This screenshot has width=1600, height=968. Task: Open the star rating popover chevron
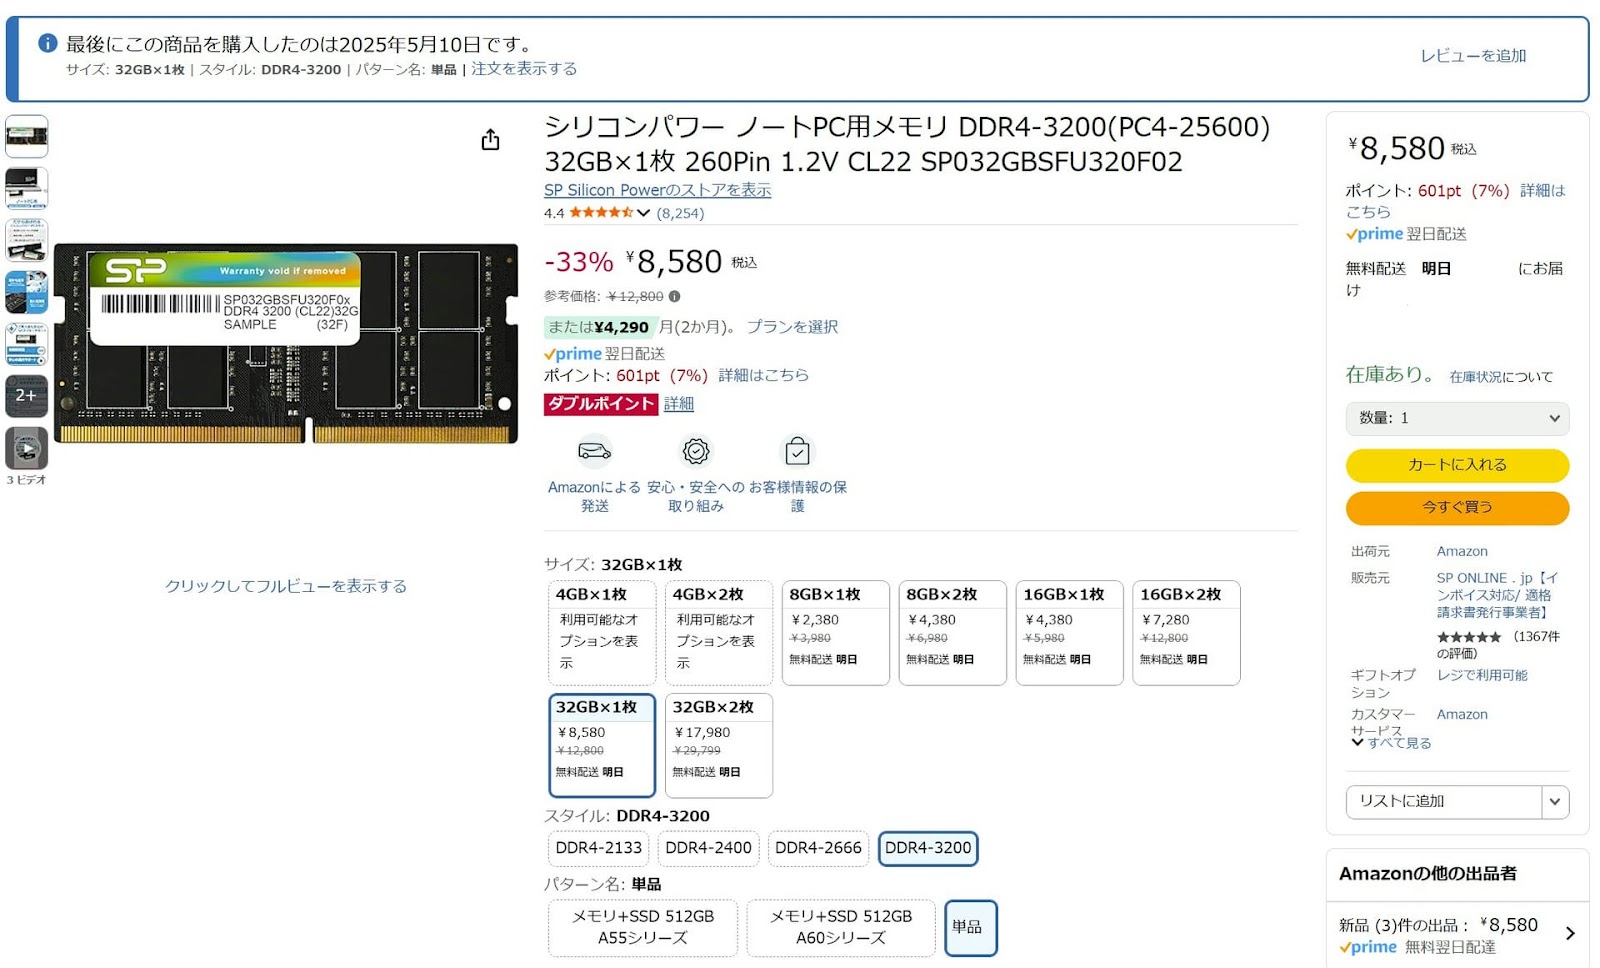[x=643, y=213]
